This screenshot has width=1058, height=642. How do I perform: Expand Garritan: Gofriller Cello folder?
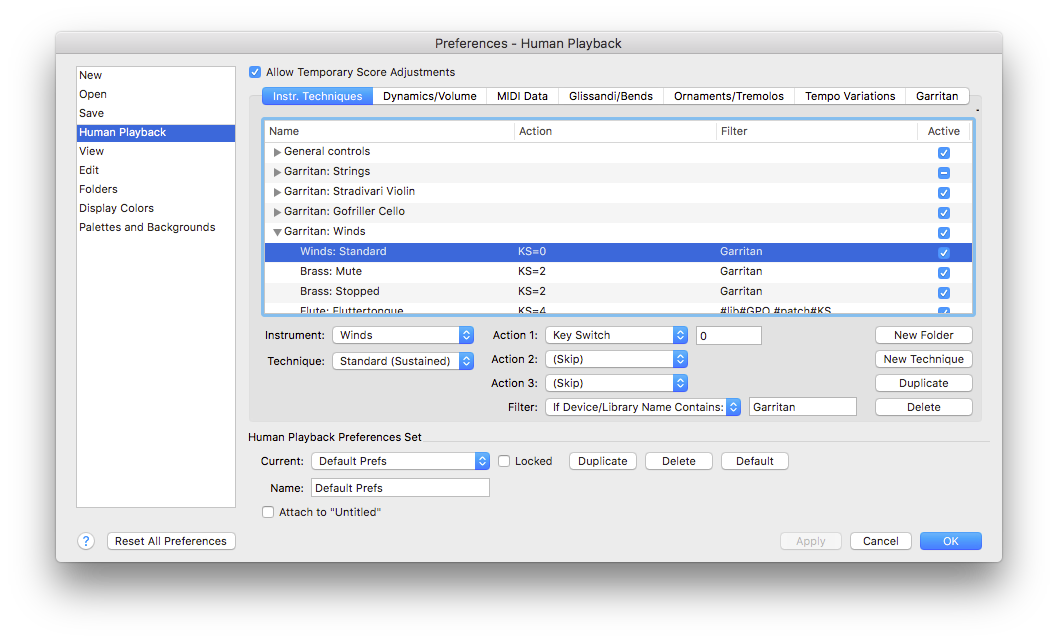[x=277, y=212]
